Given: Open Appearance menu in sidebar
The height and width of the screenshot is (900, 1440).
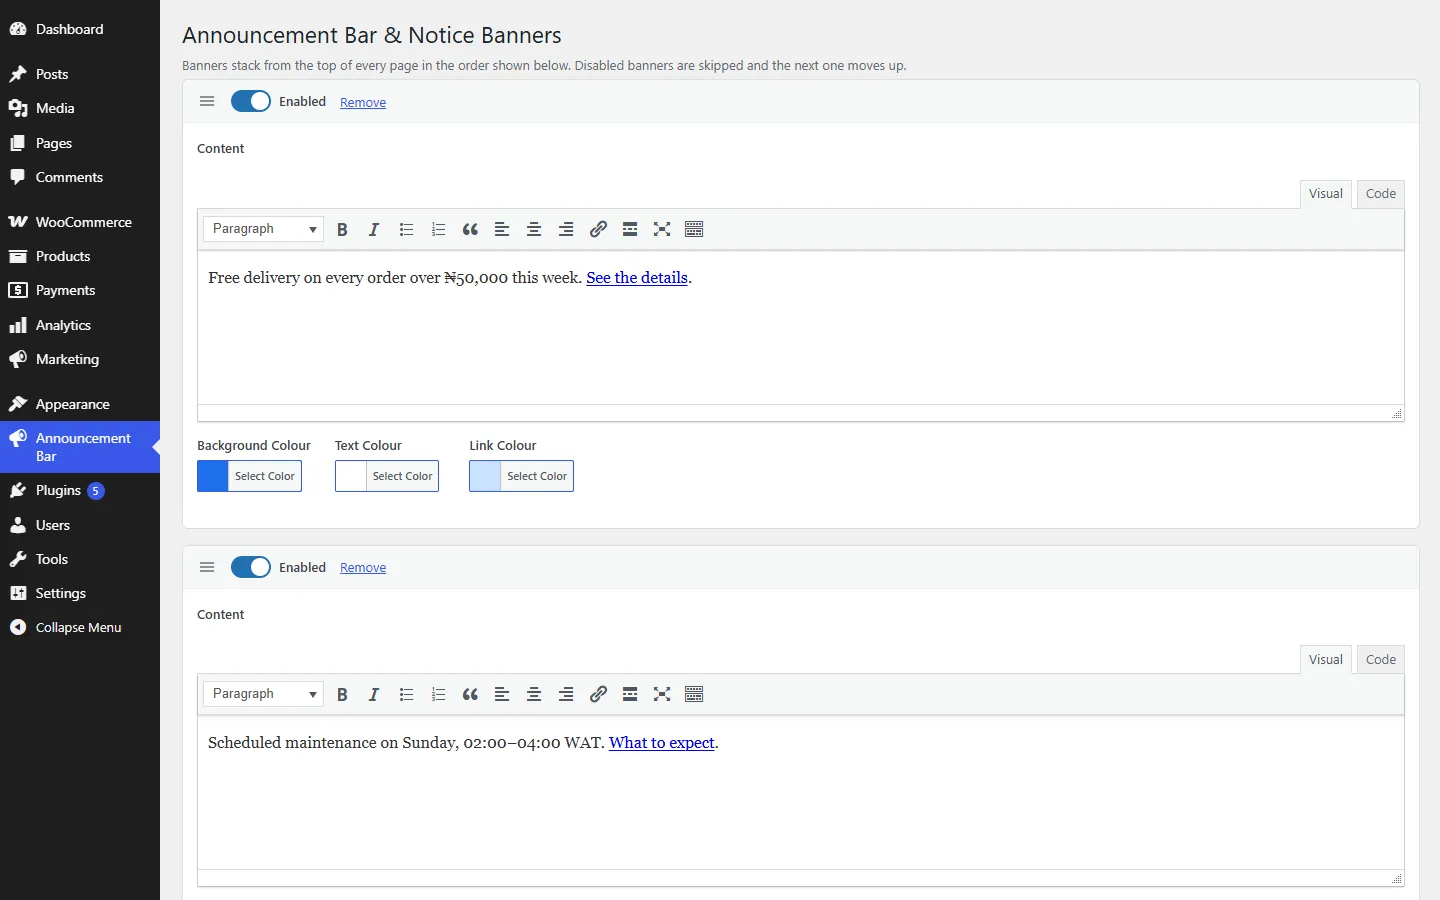Looking at the screenshot, I should 80,404.
